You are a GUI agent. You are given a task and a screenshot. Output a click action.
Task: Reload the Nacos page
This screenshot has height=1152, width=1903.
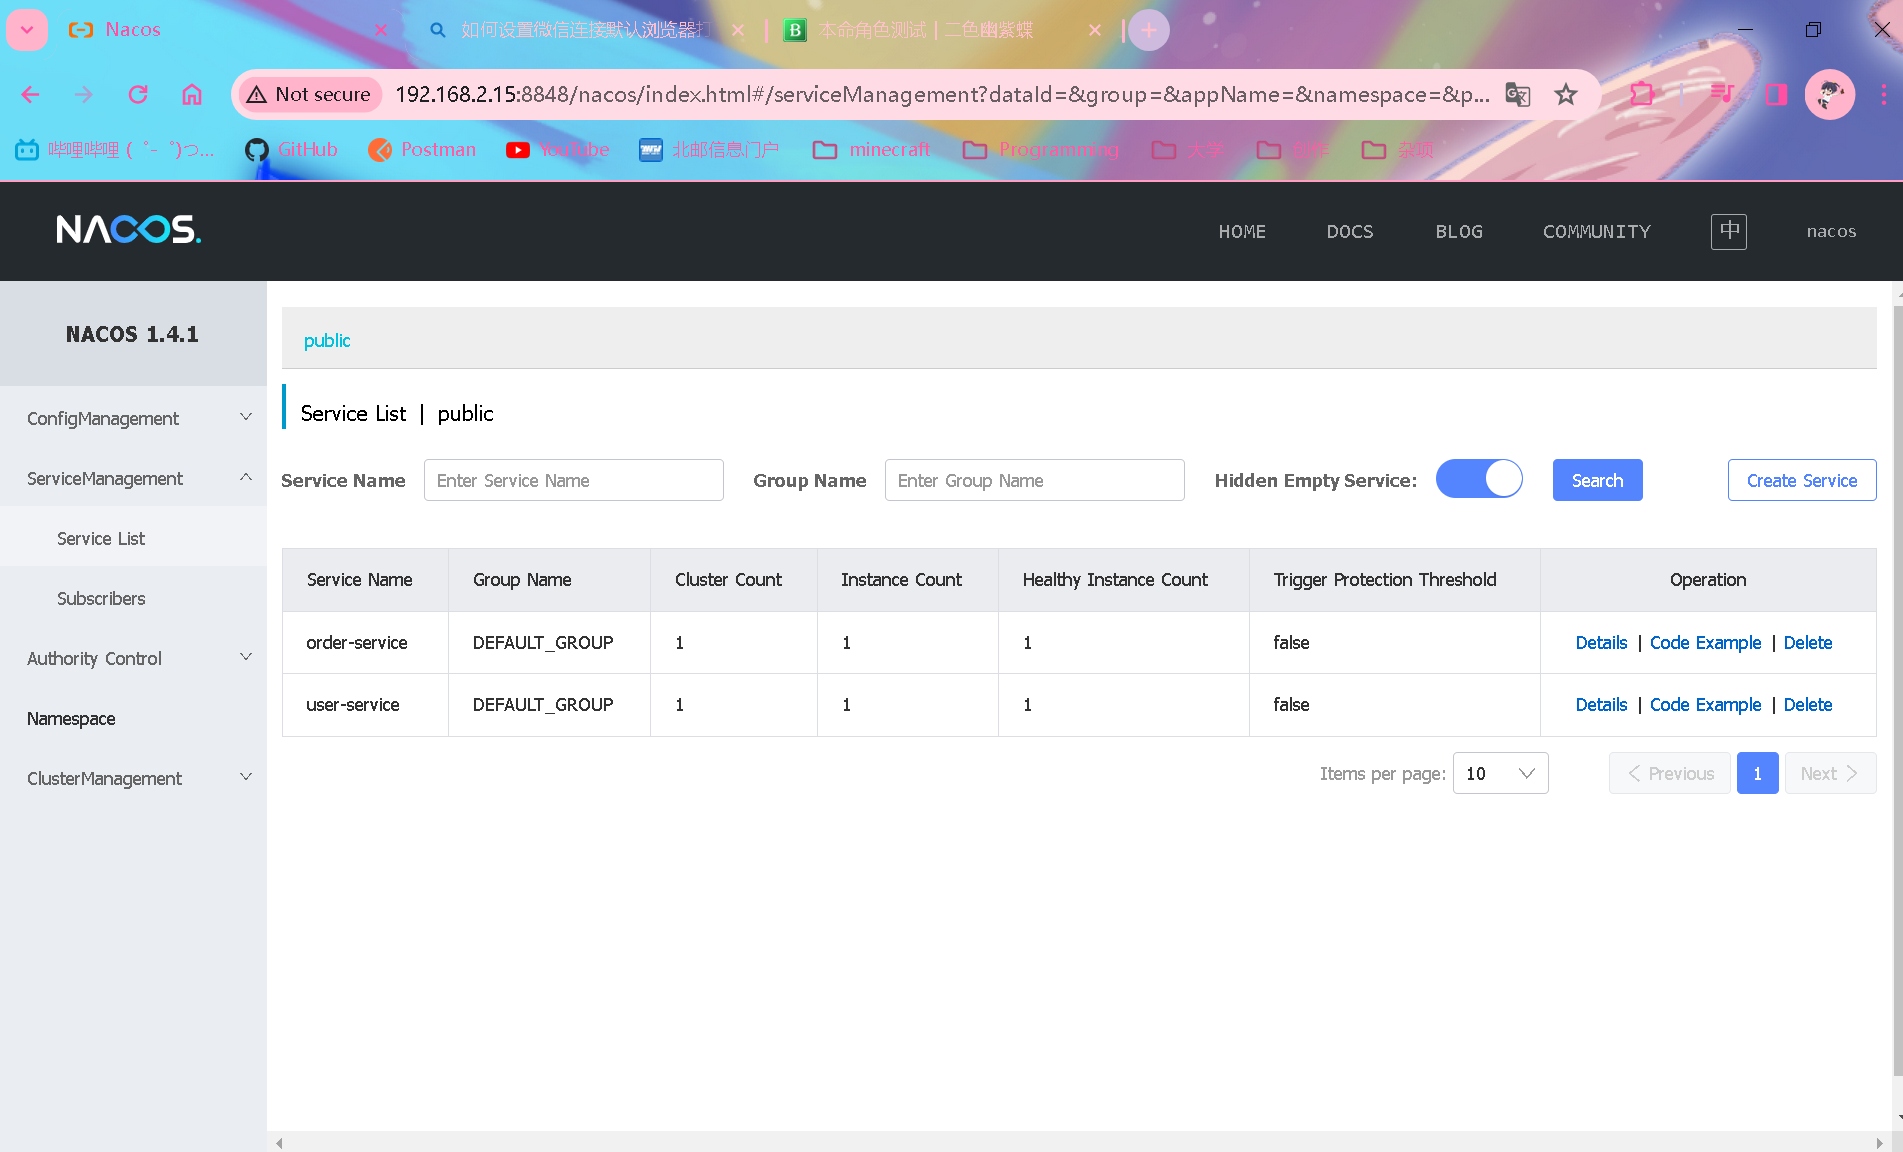pos(138,95)
